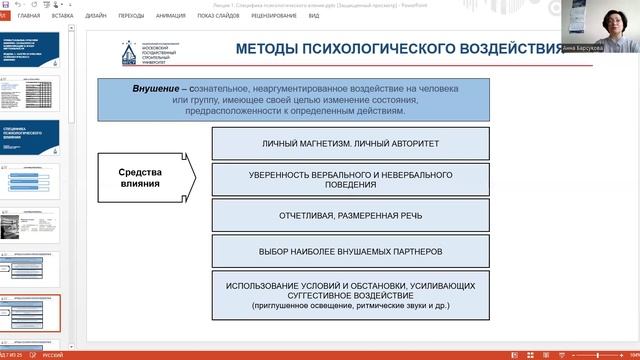Select the fourth slide thumbnail with three bars
This screenshot has width=640, height=360.
(30, 182)
